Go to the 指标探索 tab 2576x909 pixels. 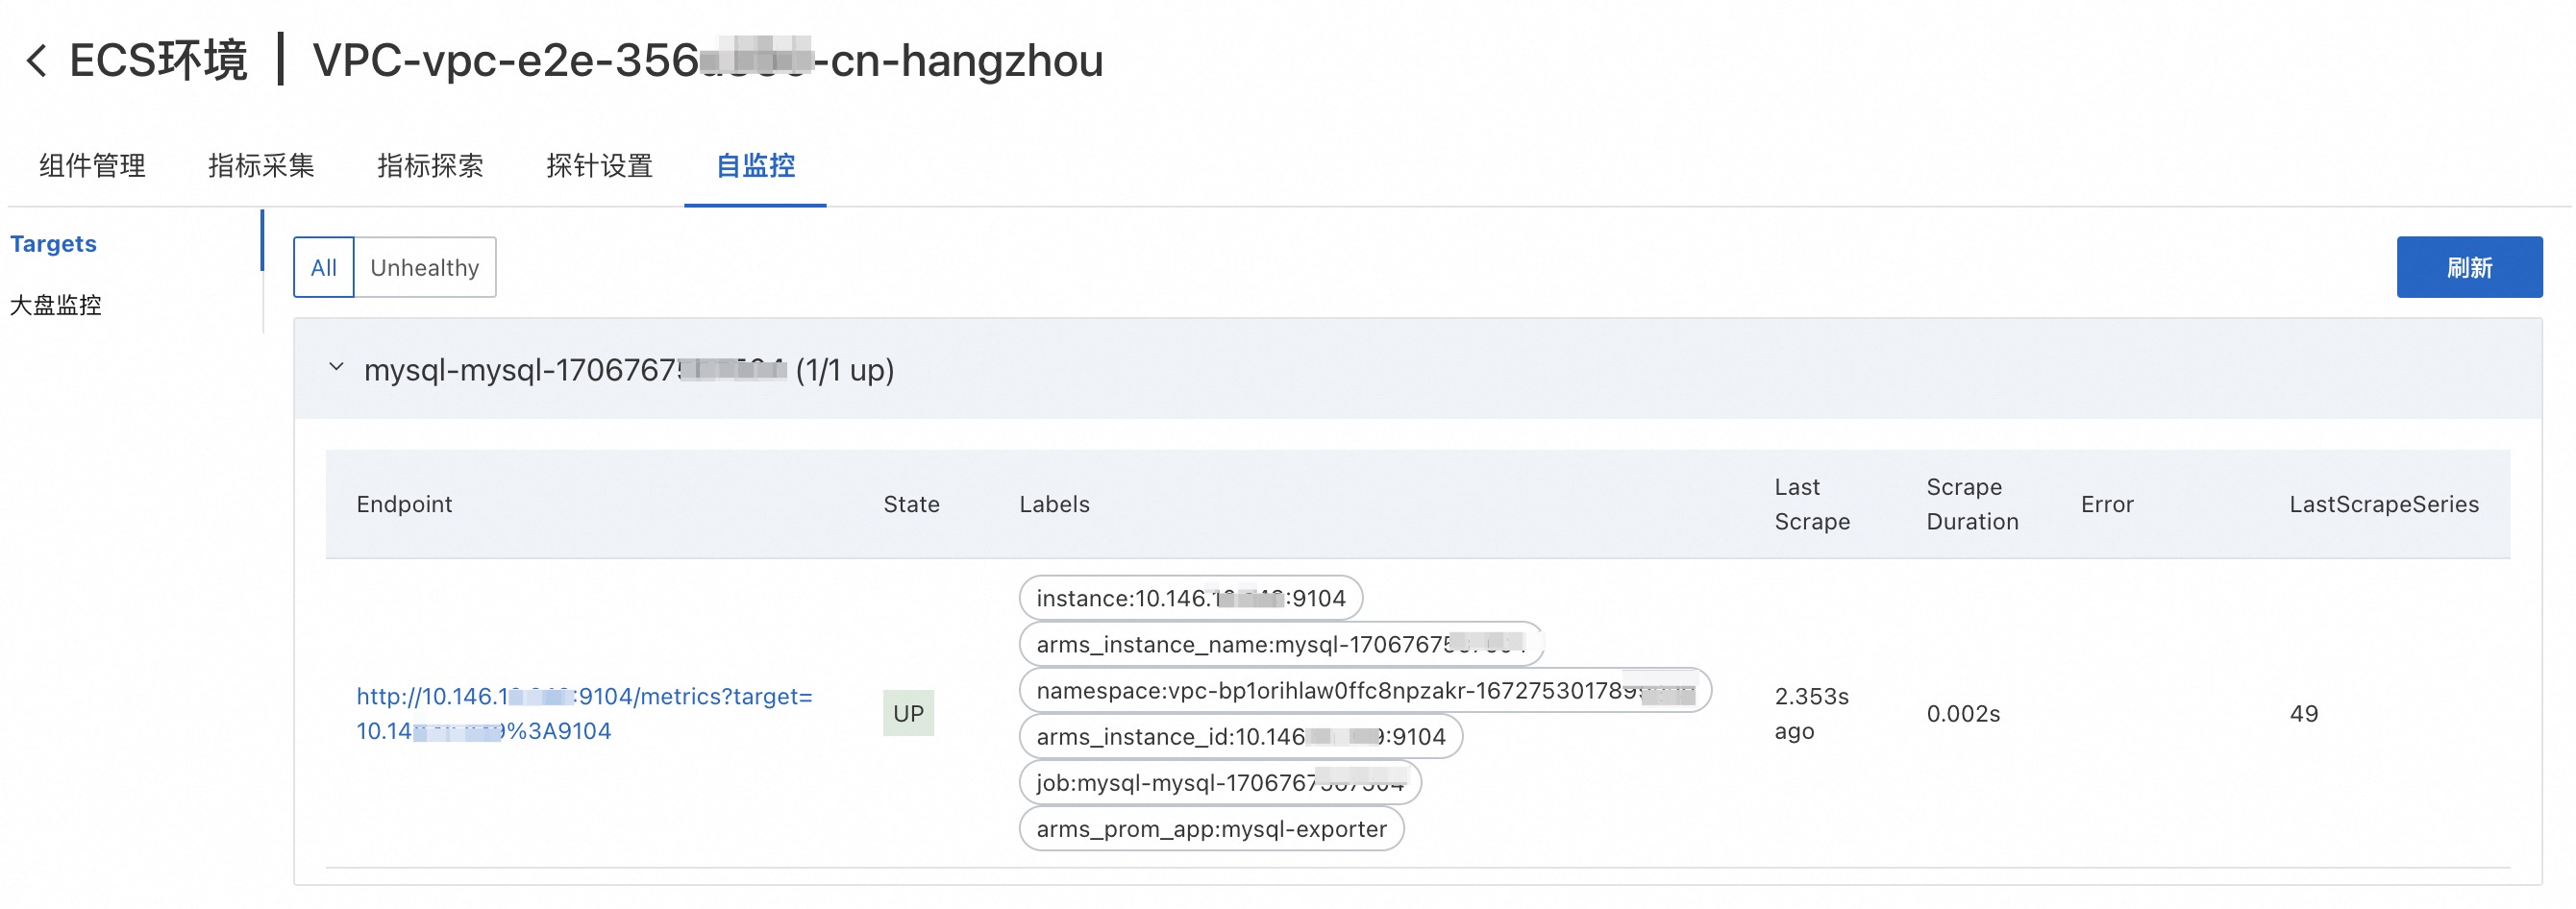point(430,166)
